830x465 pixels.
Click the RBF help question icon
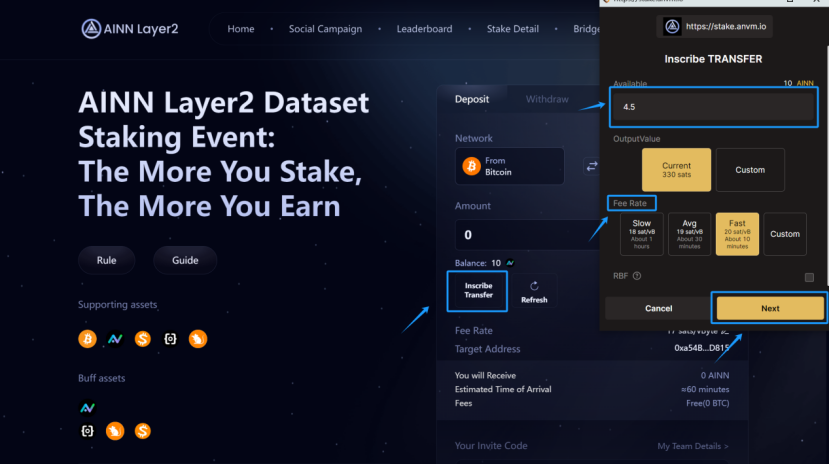[637, 276]
